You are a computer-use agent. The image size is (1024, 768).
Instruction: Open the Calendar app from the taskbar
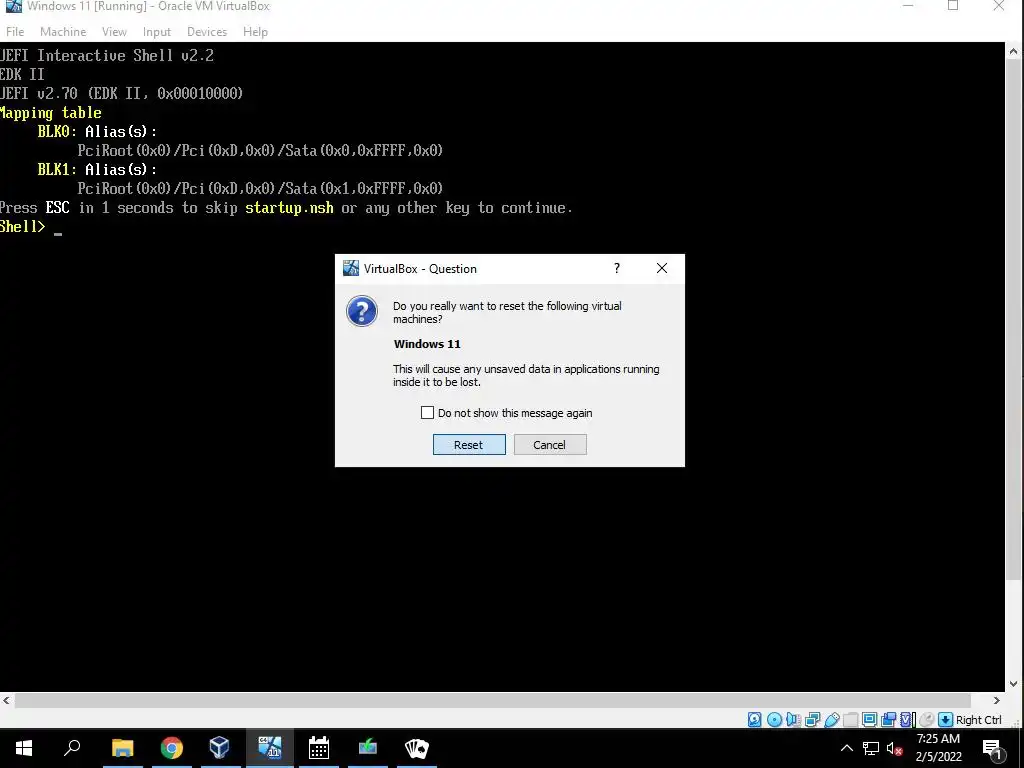[x=319, y=748]
